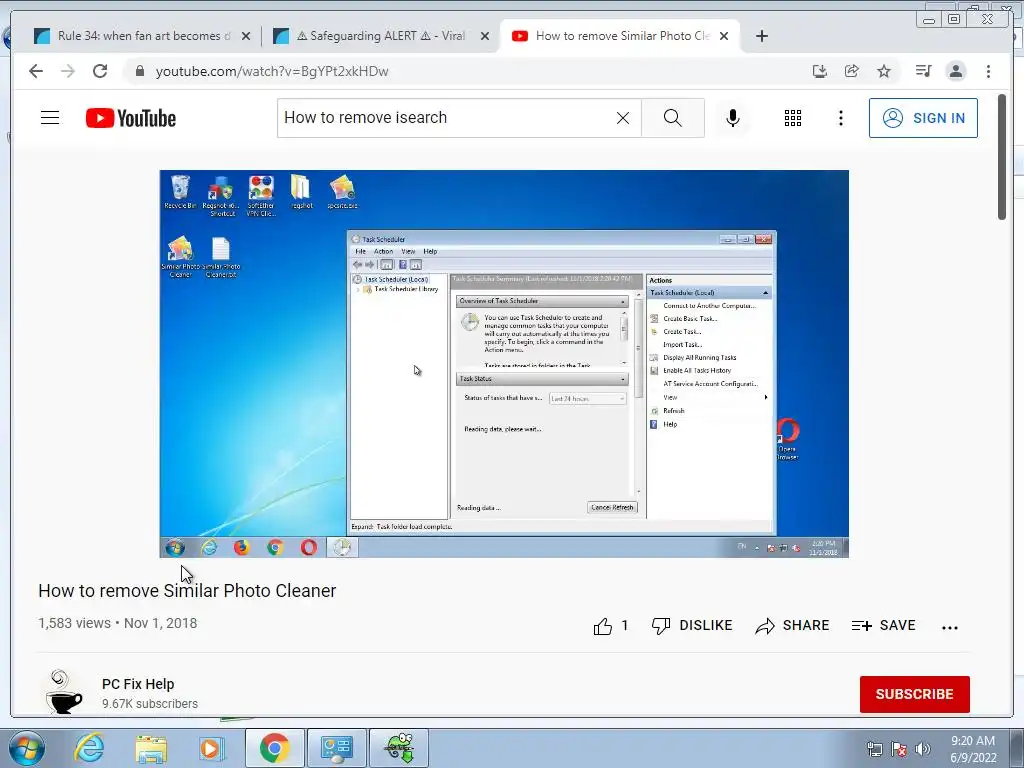The width and height of the screenshot is (1024, 768).
Task: Reload the current page
Action: pyautogui.click(x=100, y=71)
